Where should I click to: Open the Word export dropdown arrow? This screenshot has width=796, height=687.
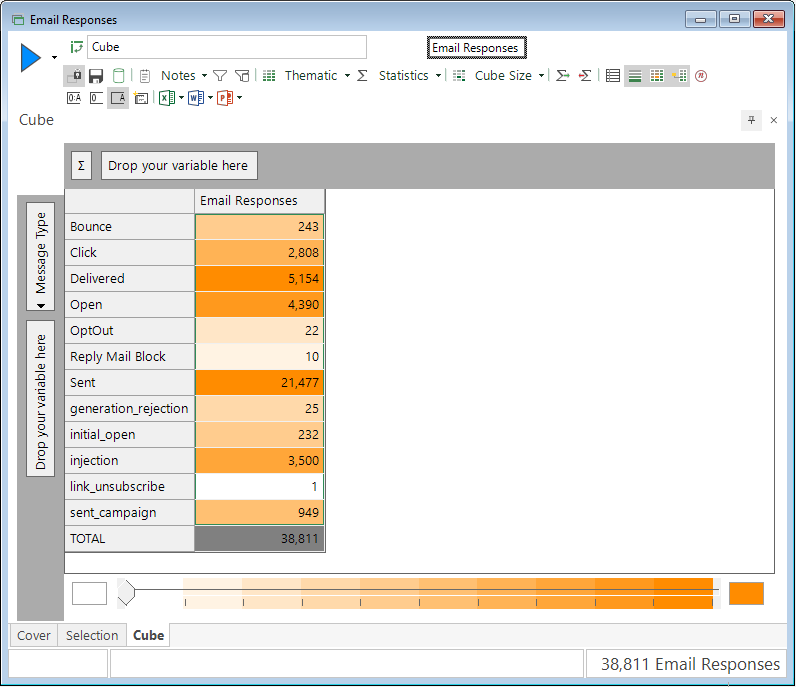[x=210, y=97]
